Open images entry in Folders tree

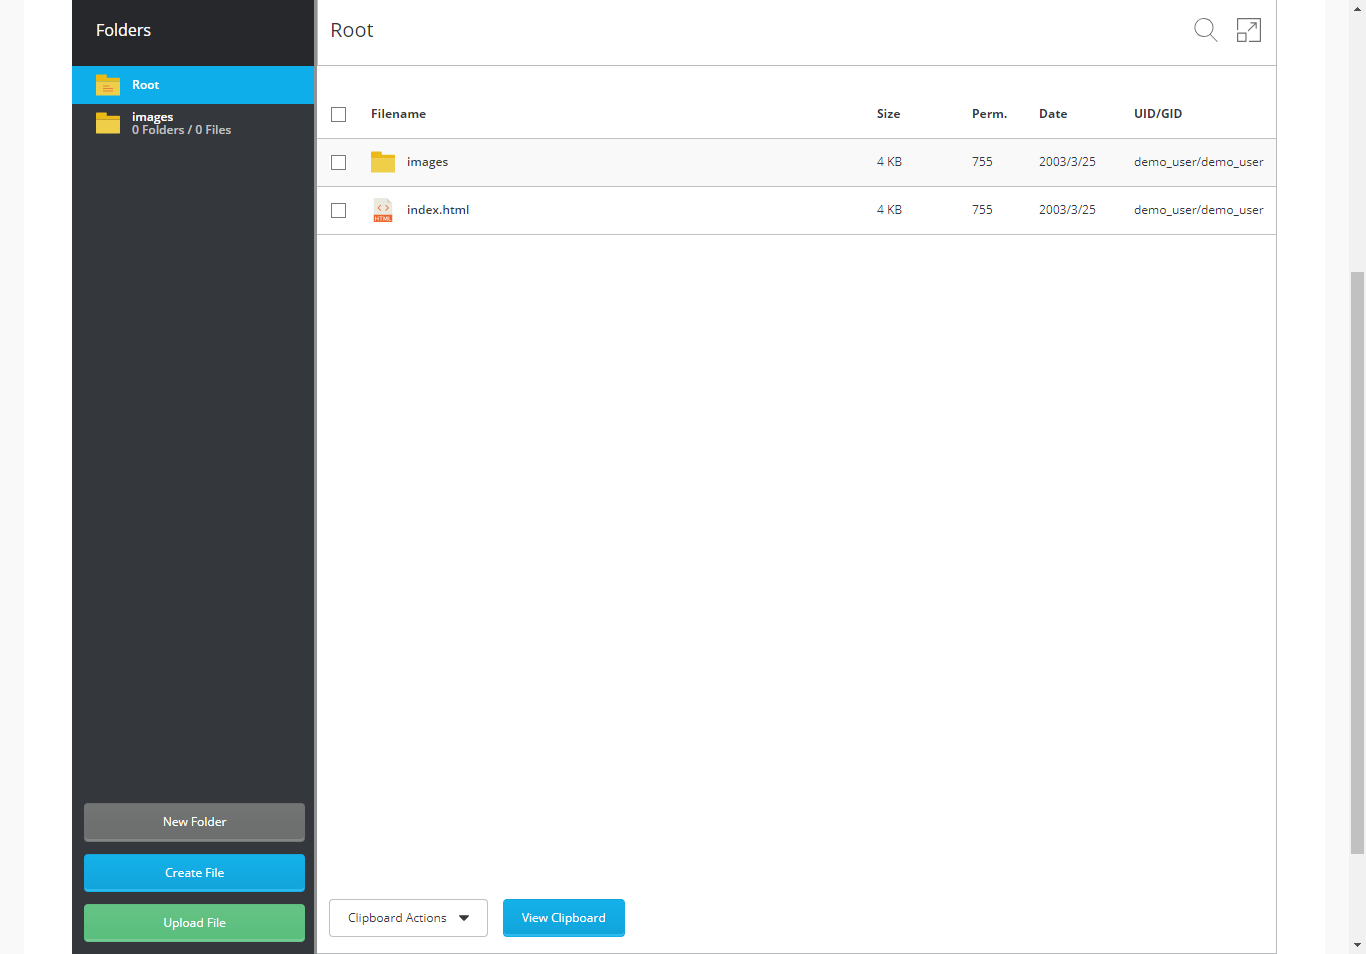(x=153, y=117)
